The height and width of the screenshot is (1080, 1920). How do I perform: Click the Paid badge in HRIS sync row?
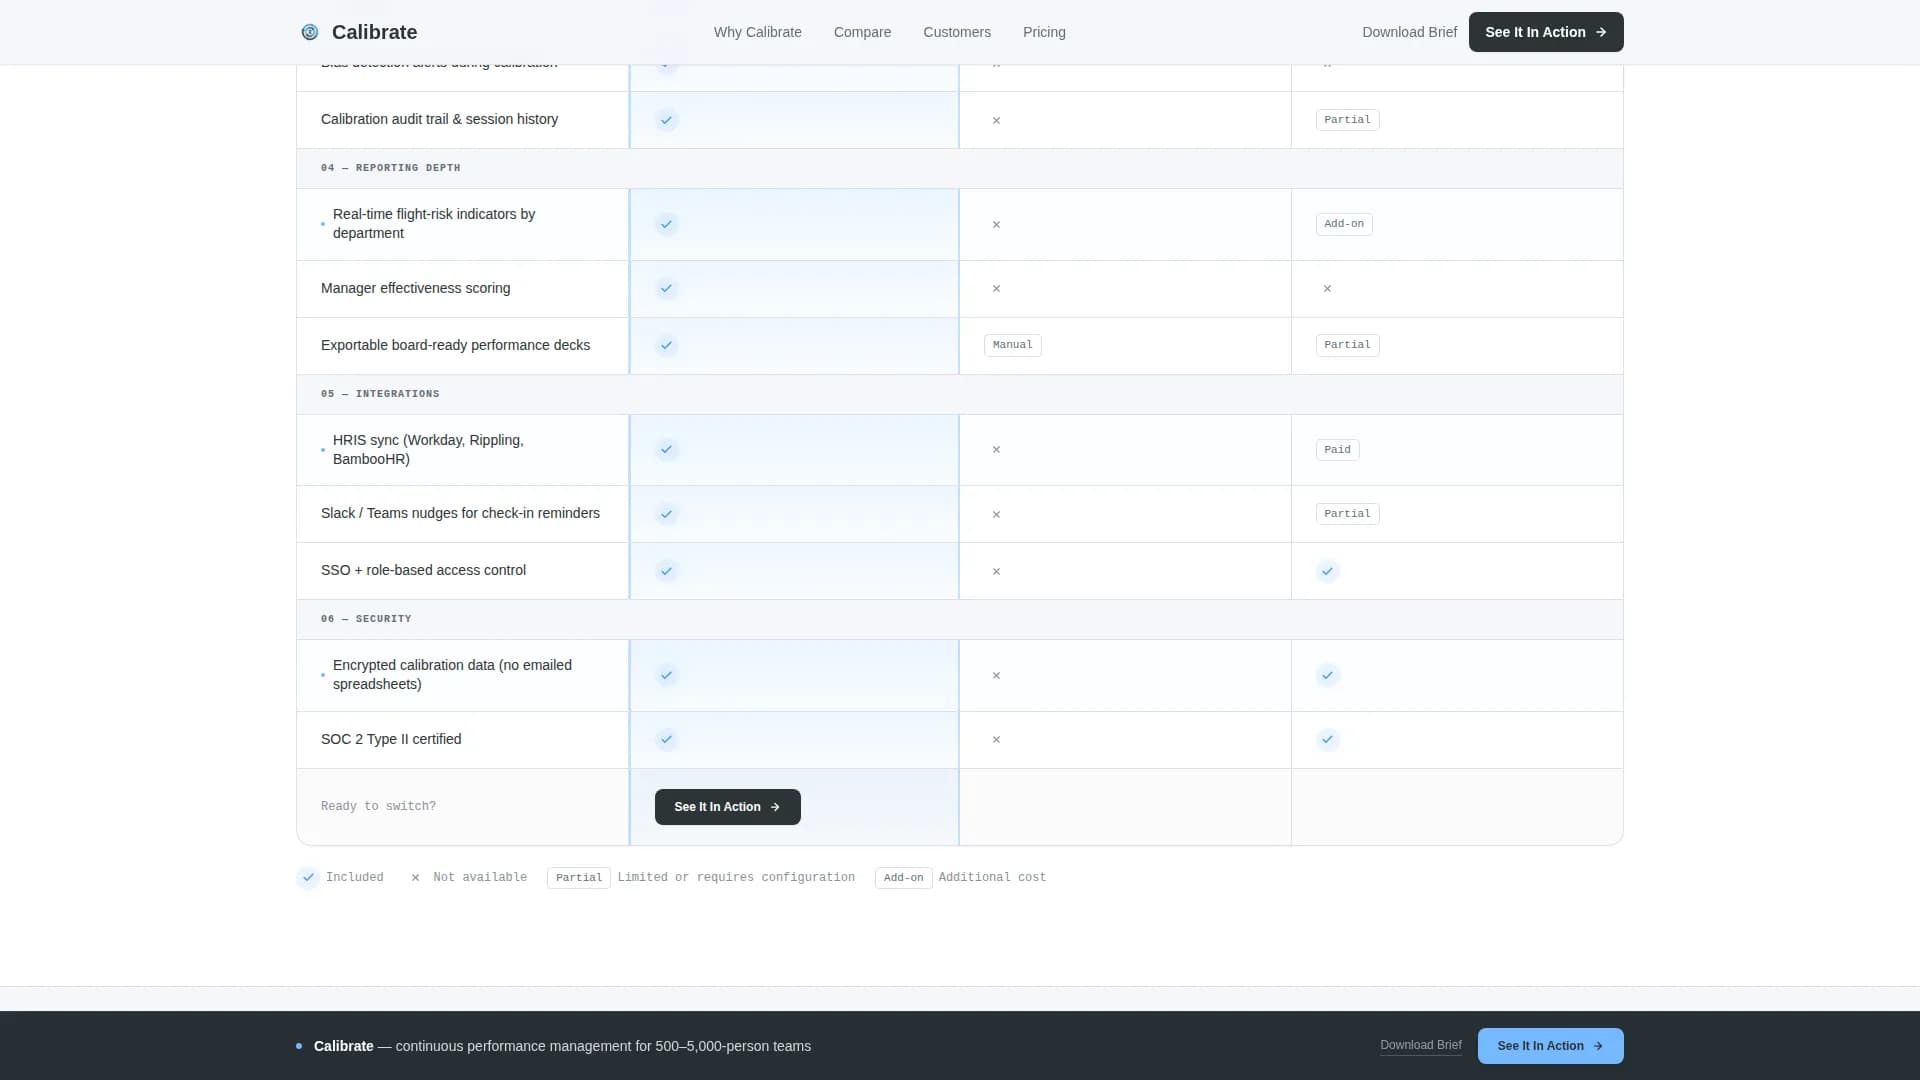1337,450
